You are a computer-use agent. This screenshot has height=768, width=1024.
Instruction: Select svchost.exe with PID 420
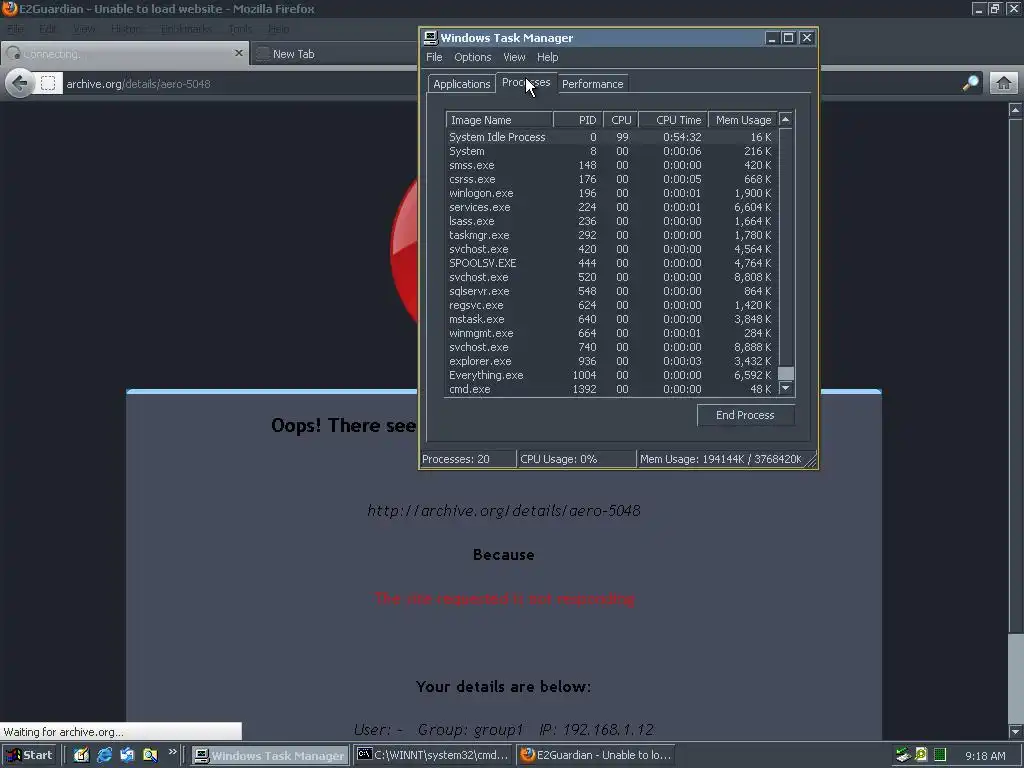(x=611, y=249)
